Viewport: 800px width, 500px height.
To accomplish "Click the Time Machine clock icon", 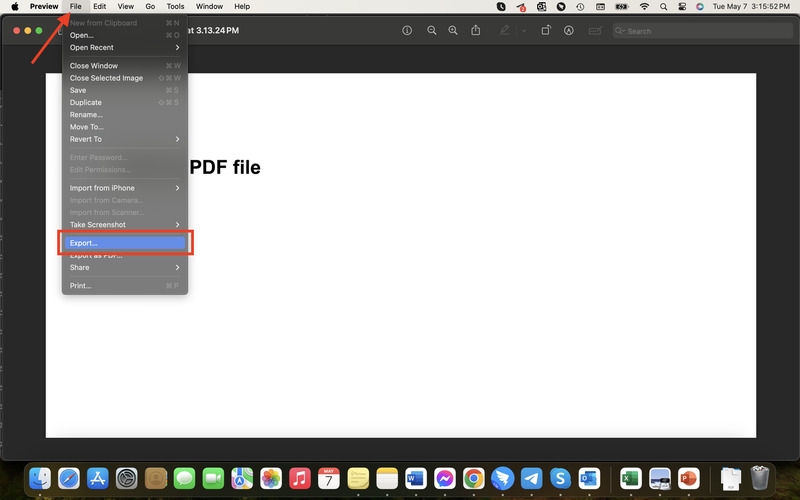I will 580,7.
